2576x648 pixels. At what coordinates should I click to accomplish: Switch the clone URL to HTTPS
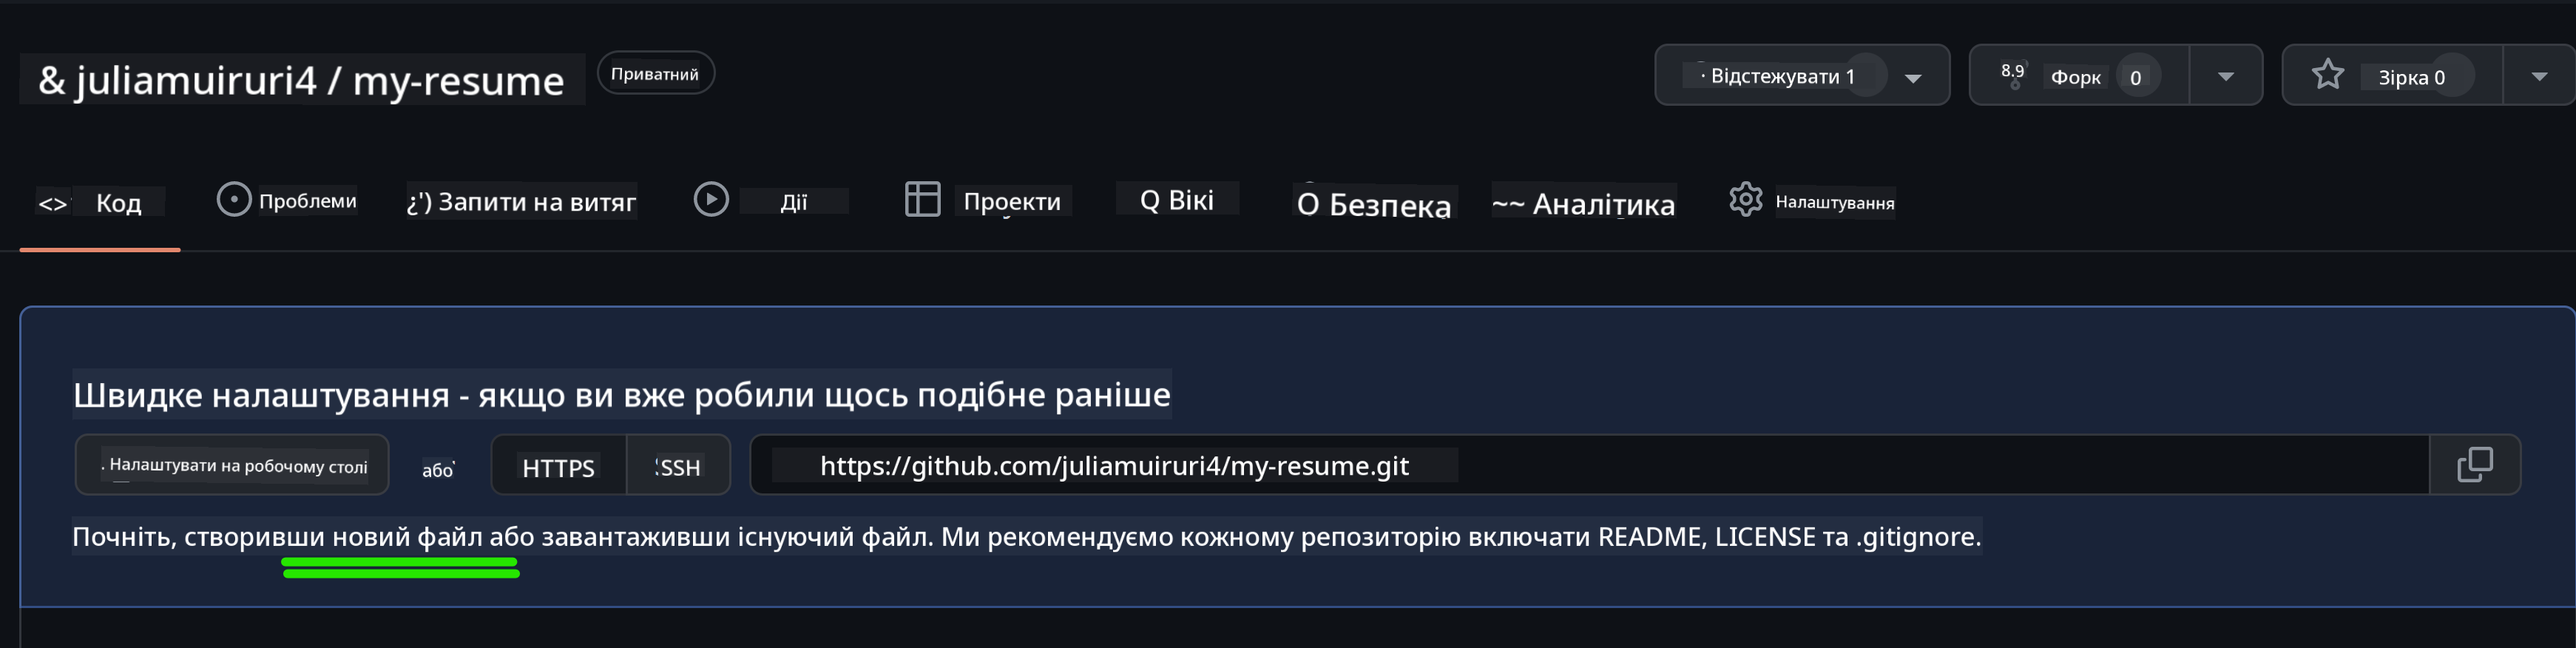[x=558, y=466]
